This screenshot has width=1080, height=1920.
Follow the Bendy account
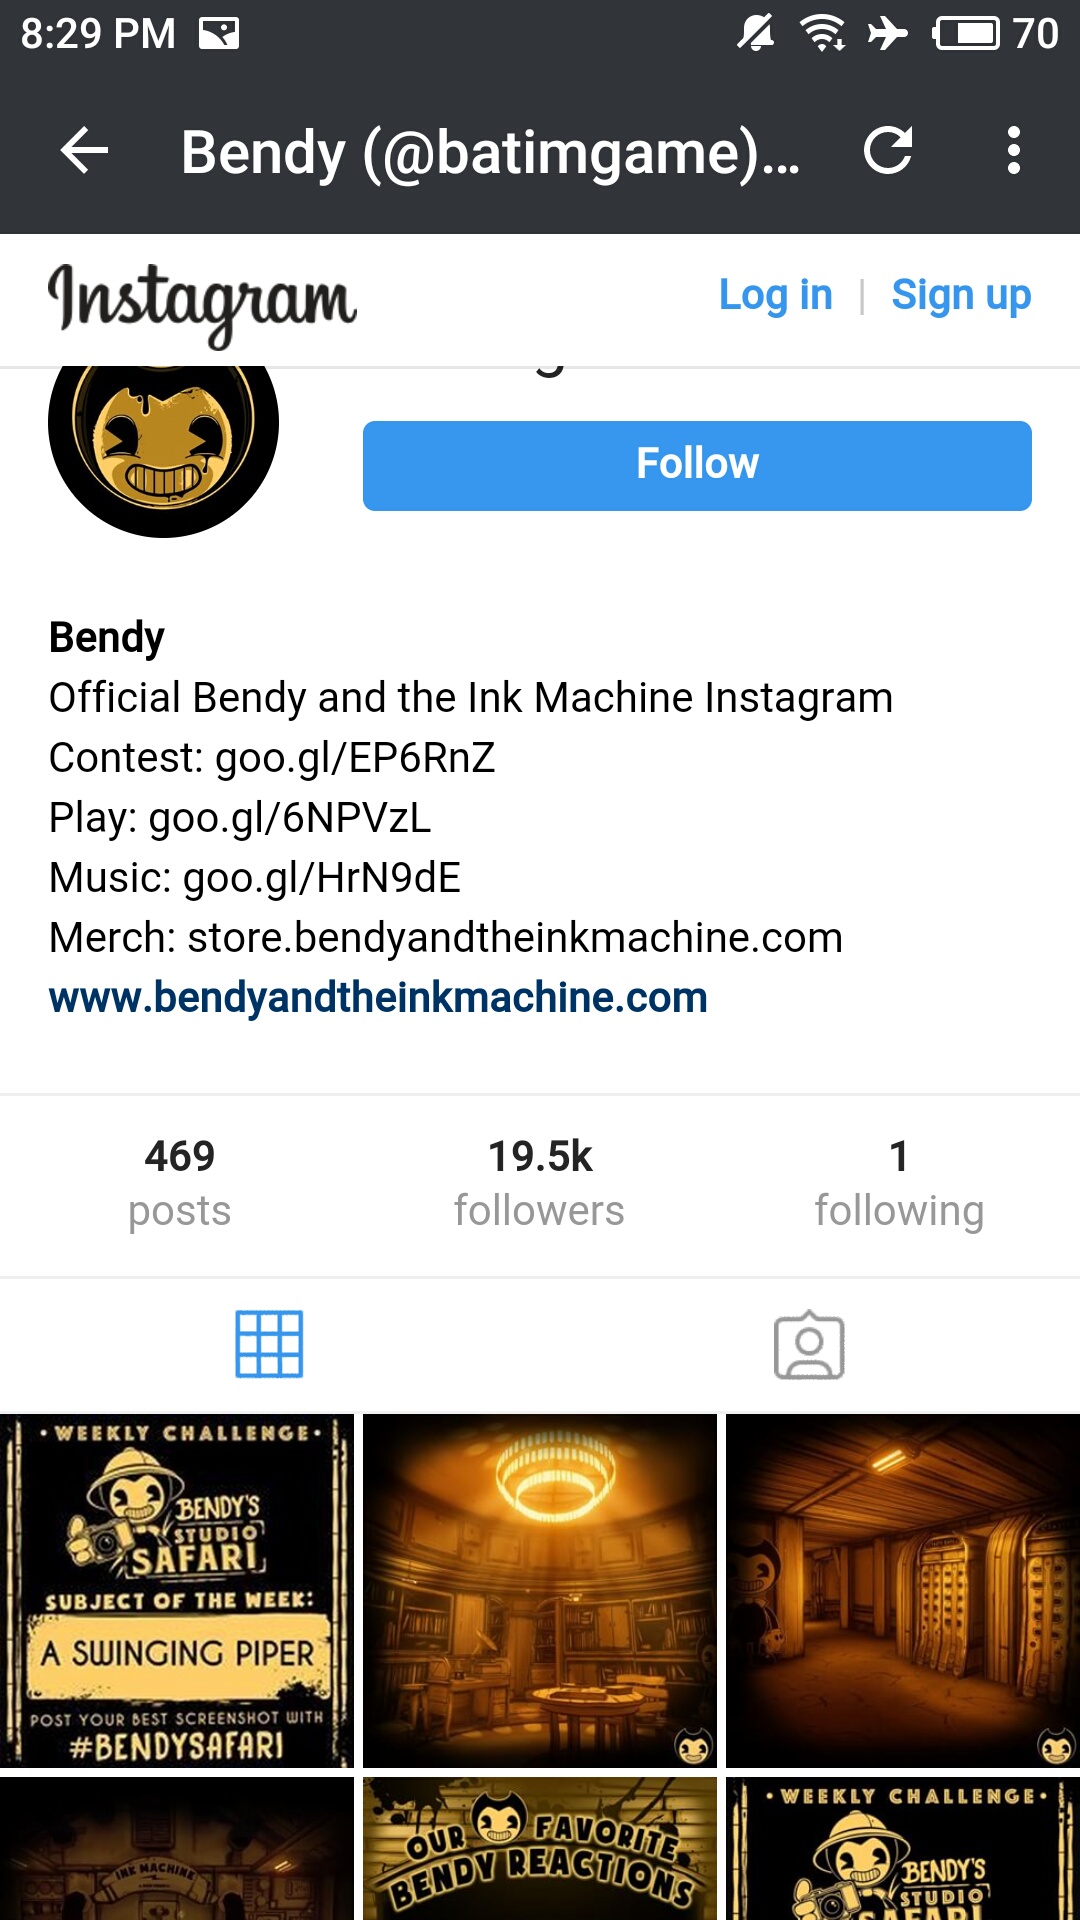pos(697,465)
